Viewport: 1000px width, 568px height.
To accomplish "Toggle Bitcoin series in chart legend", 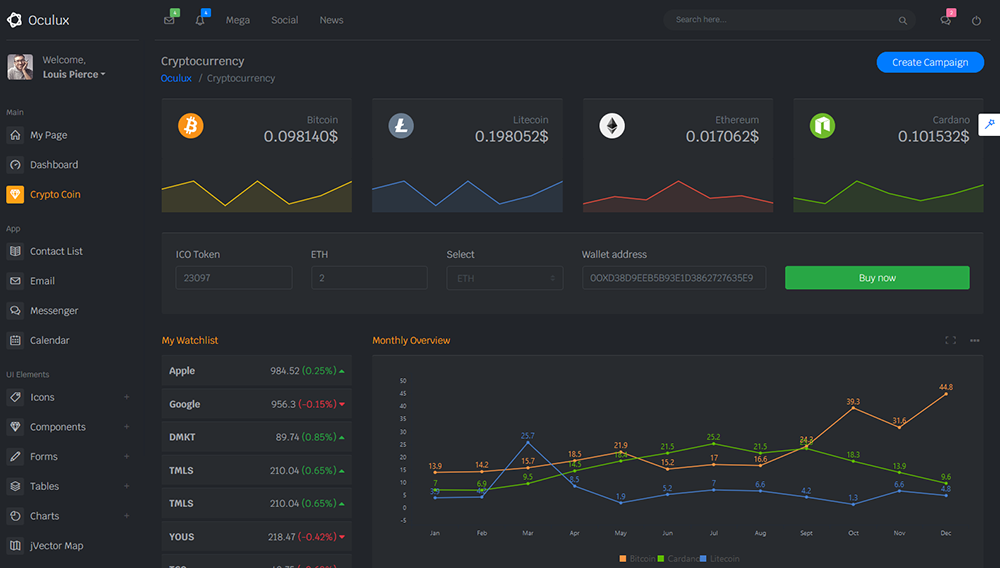I will click(x=638, y=559).
